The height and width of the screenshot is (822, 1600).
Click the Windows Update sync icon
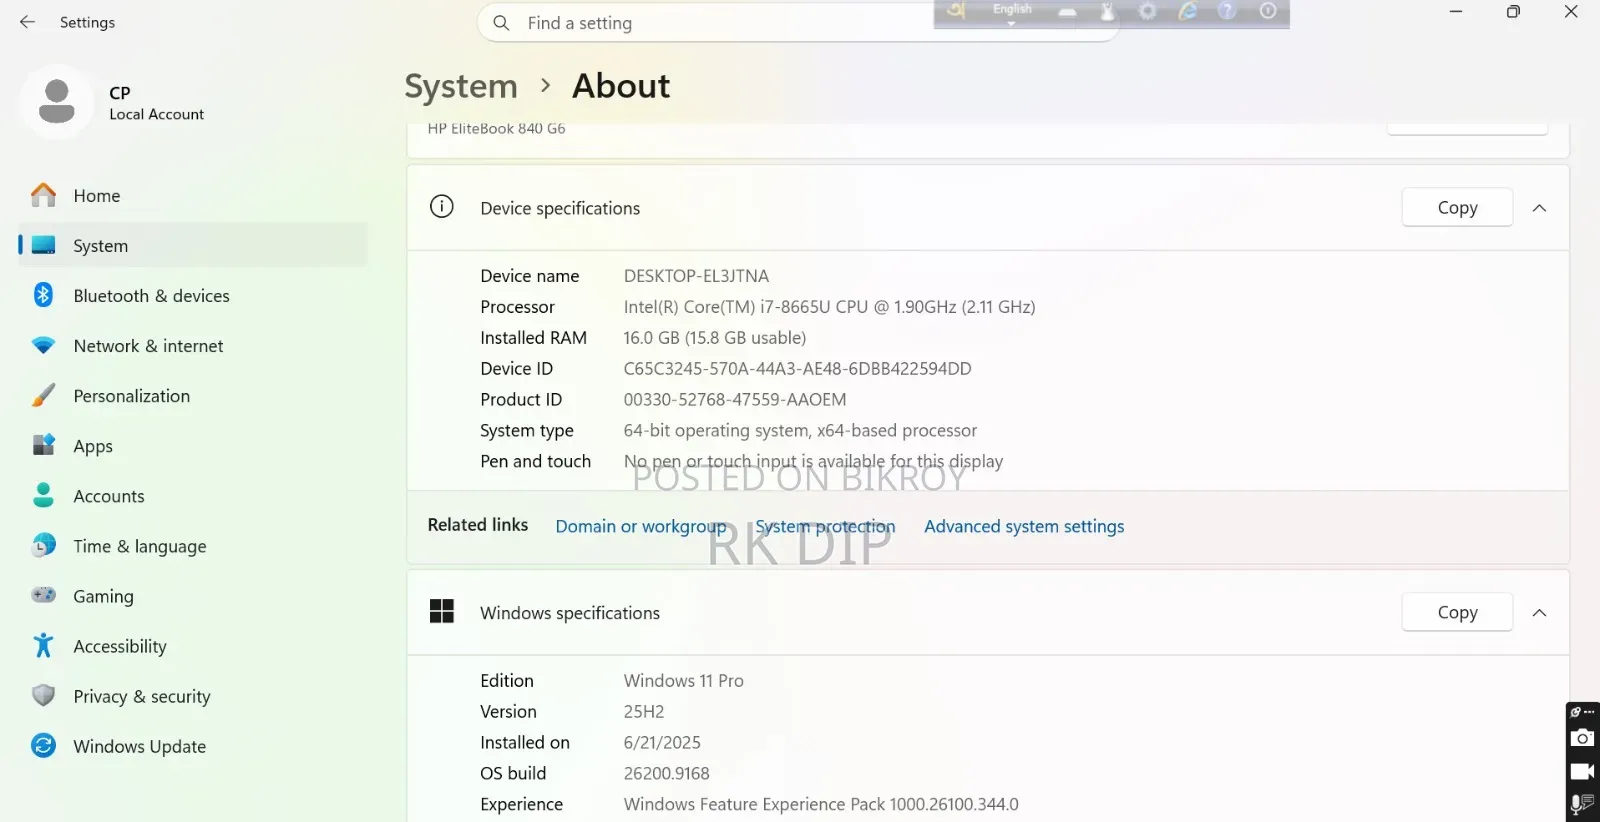[43, 745]
